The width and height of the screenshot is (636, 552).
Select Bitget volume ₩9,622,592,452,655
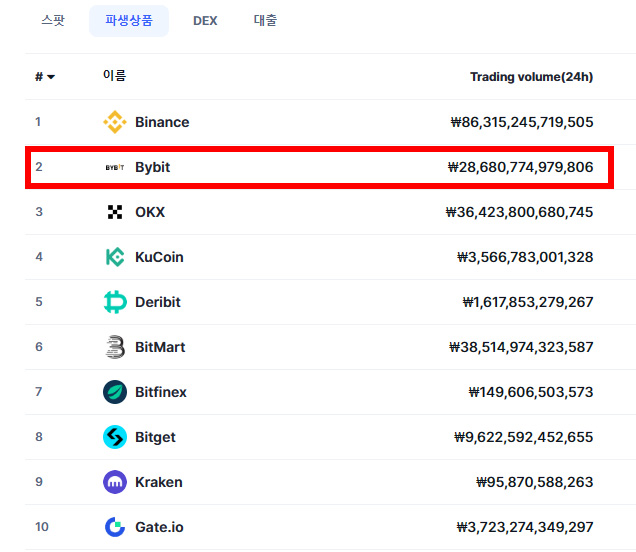pos(524,437)
